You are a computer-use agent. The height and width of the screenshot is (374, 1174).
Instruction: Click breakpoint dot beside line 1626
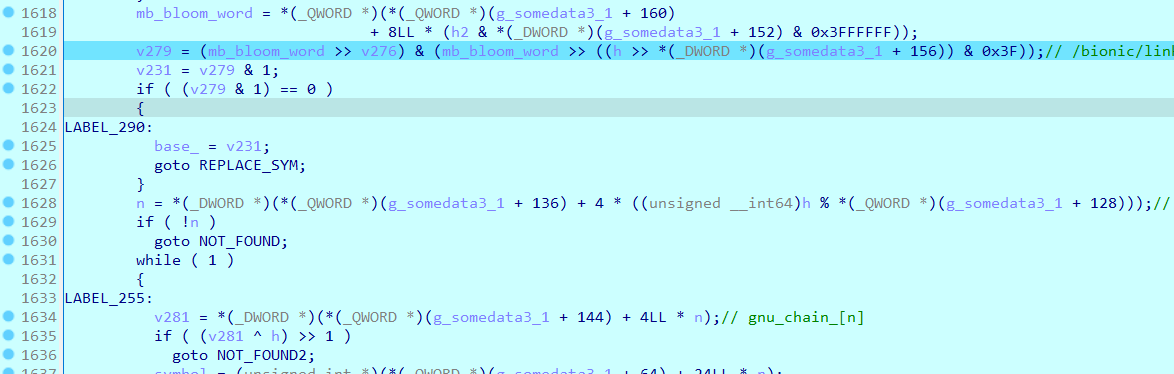click(8, 165)
